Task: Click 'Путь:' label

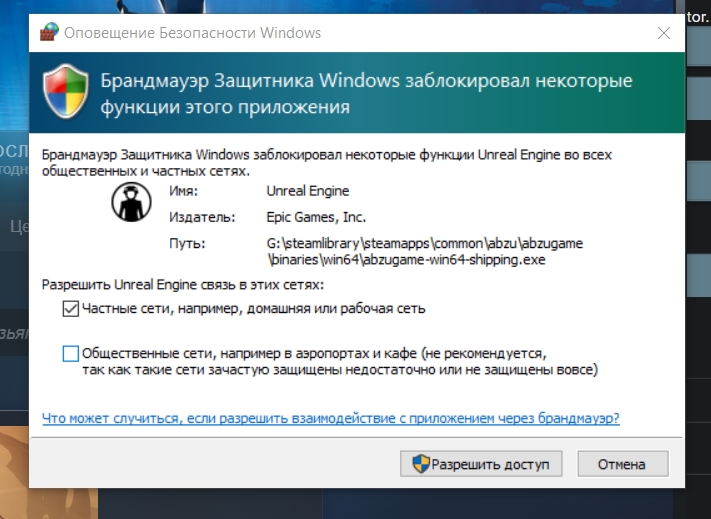Action: pyautogui.click(x=187, y=243)
